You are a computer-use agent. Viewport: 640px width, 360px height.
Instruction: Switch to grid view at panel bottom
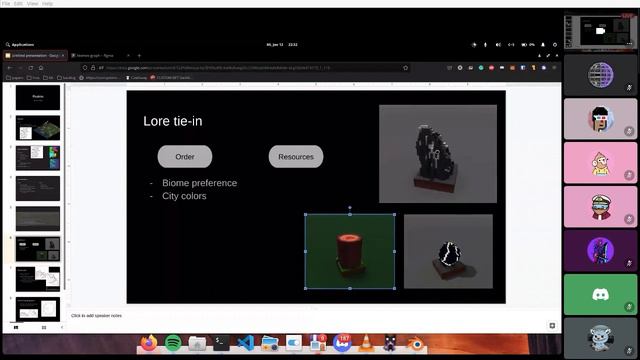(x=44, y=327)
